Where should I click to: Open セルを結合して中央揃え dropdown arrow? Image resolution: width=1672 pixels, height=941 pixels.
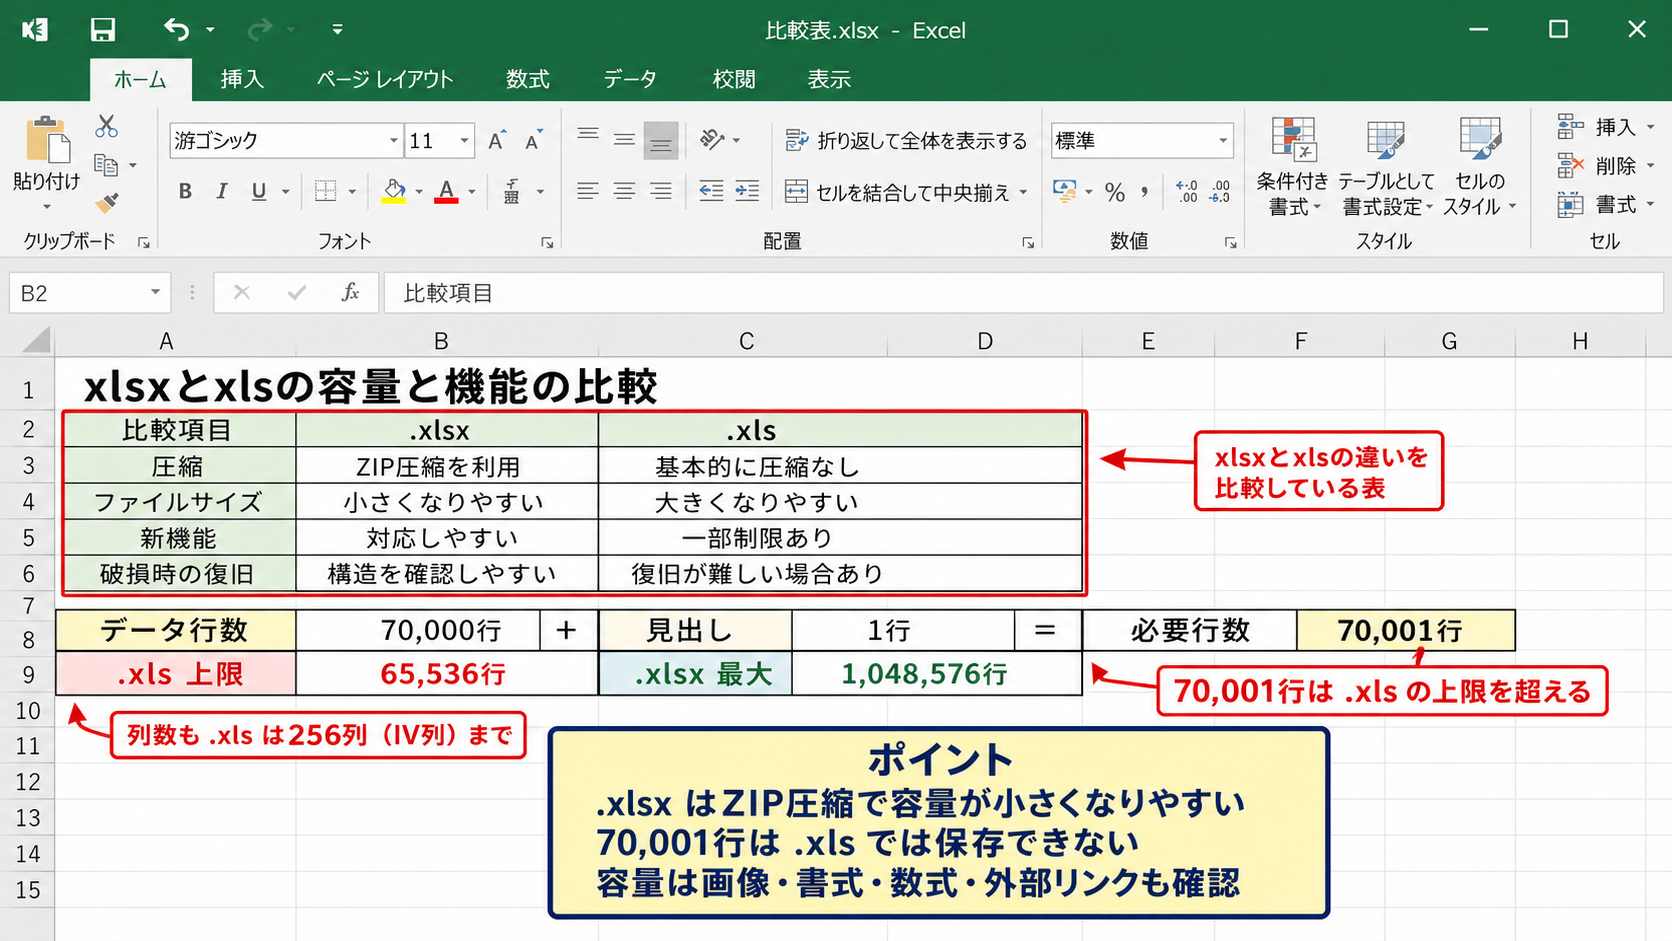tap(1023, 192)
